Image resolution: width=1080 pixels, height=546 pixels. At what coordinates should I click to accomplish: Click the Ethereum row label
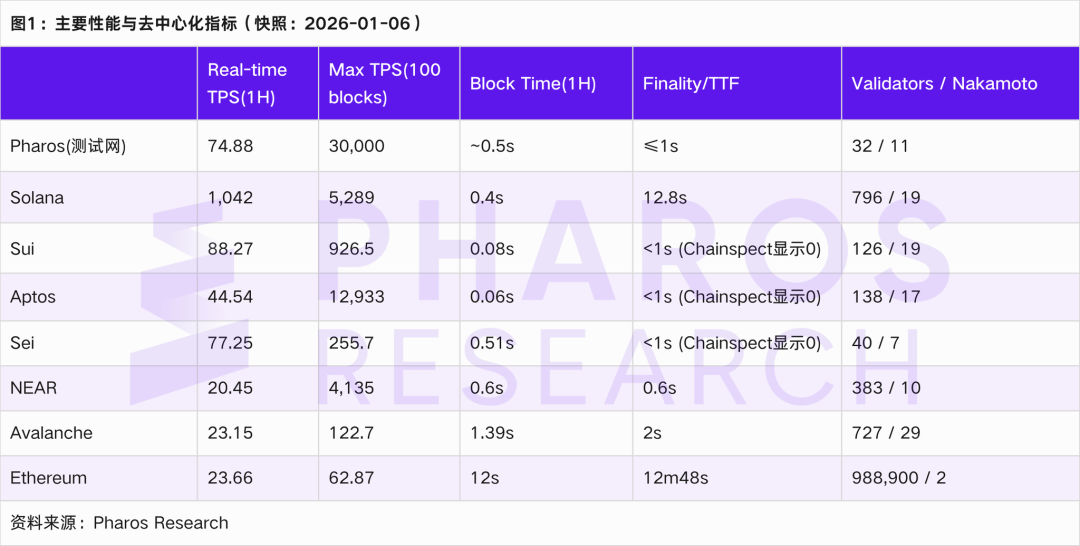48,478
